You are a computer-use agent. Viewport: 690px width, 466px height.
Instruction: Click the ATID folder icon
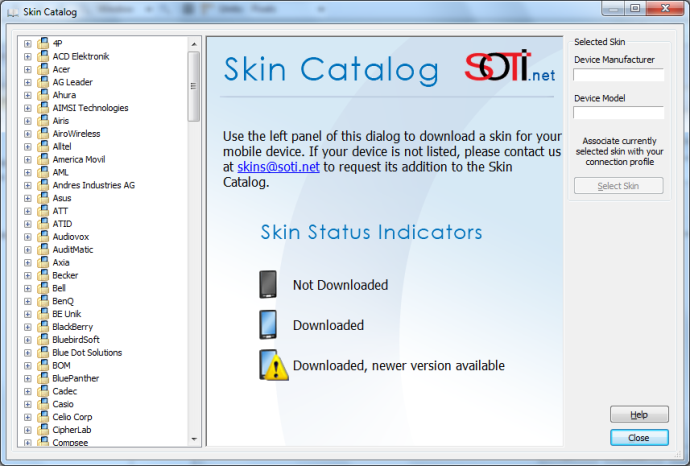pyautogui.click(x=43, y=224)
